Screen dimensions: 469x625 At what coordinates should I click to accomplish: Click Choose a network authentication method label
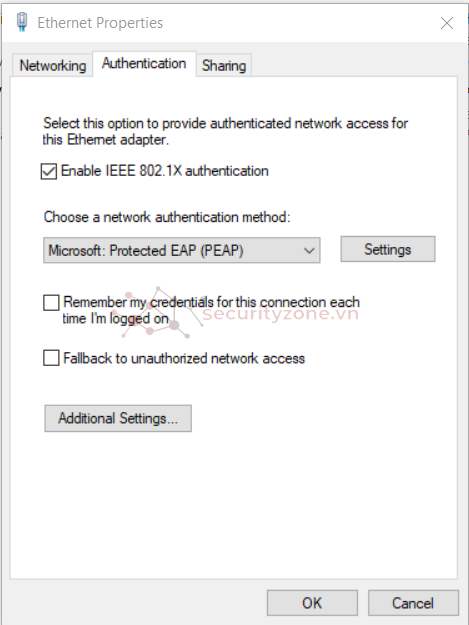(167, 217)
